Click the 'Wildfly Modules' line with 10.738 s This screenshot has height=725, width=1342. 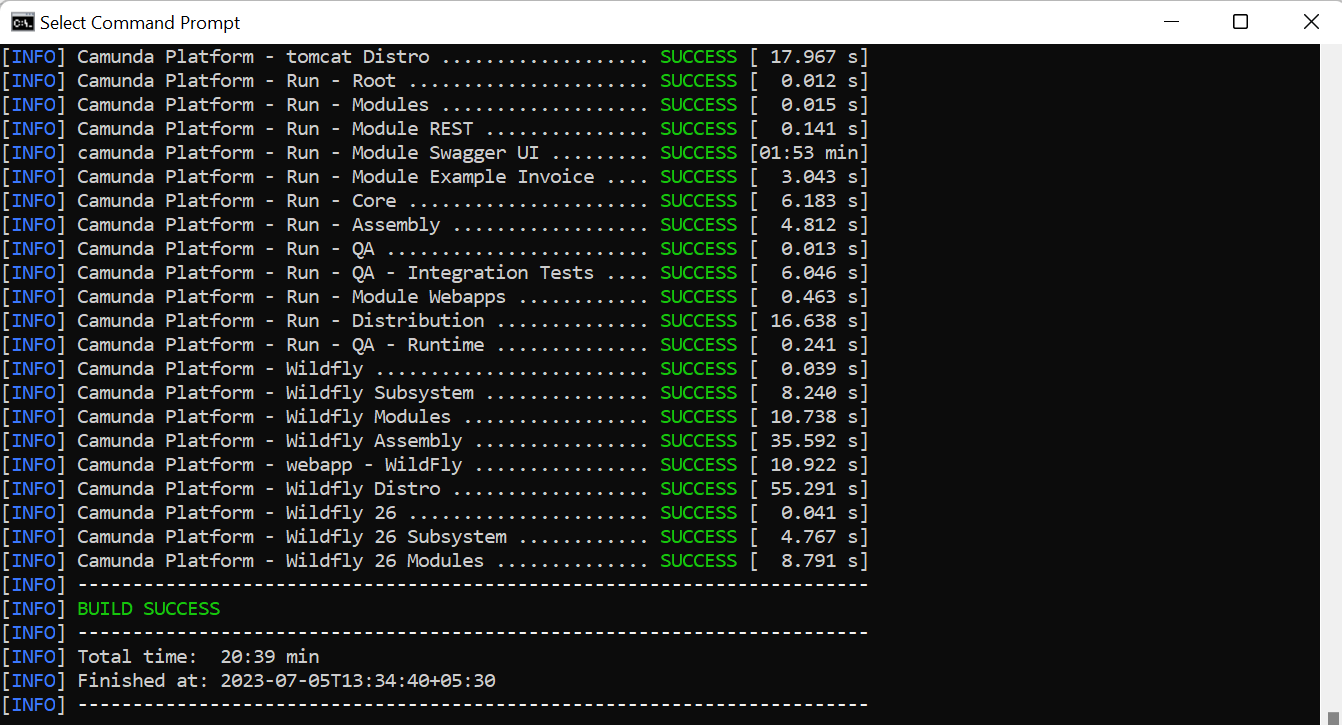tap(435, 417)
